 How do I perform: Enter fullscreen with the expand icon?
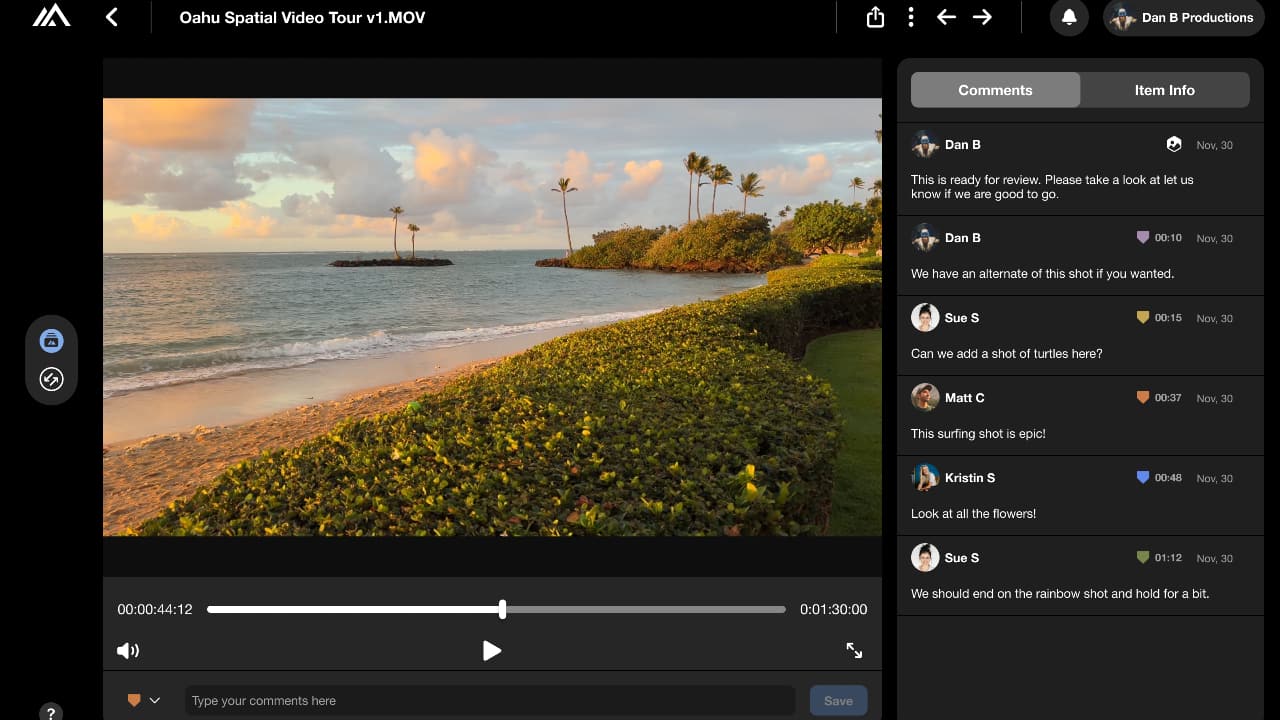pos(854,650)
